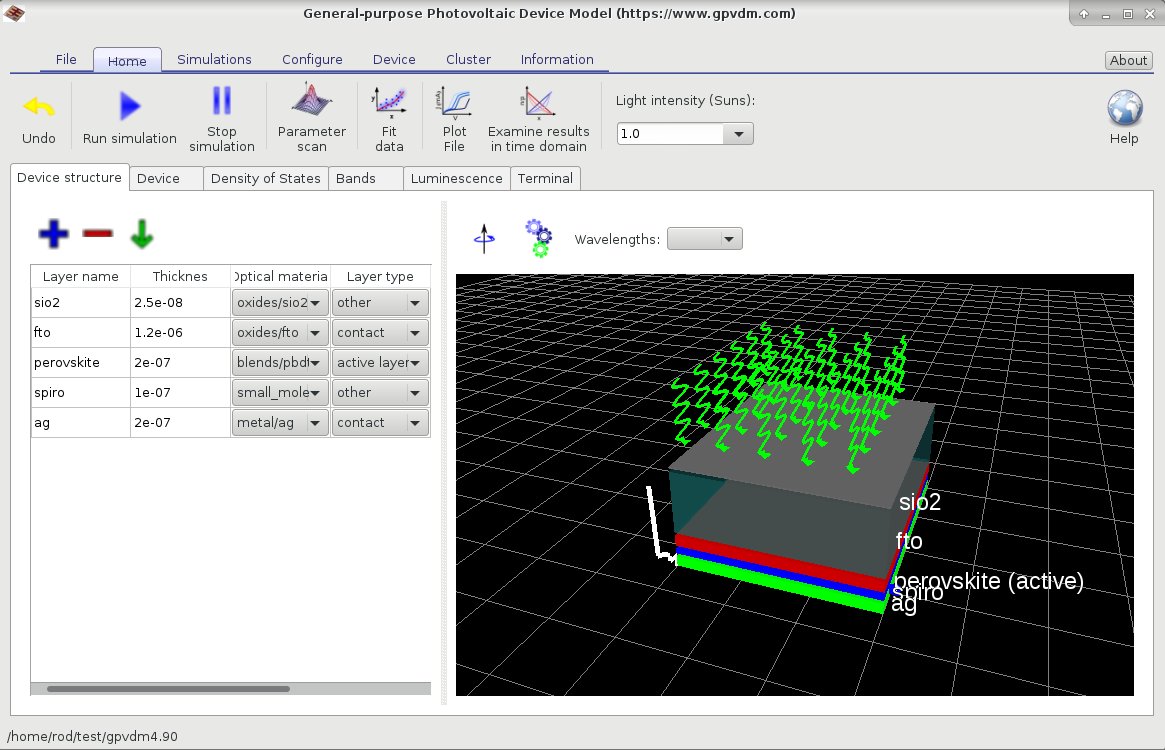The image size is (1165, 750).
Task: Move a layer down with the green arrow
Action: click(x=141, y=233)
